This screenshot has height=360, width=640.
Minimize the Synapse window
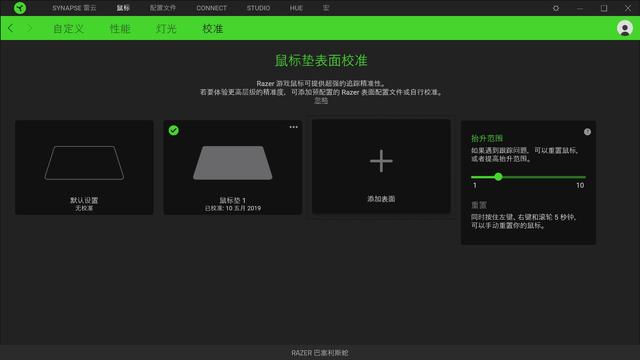(x=580, y=8)
